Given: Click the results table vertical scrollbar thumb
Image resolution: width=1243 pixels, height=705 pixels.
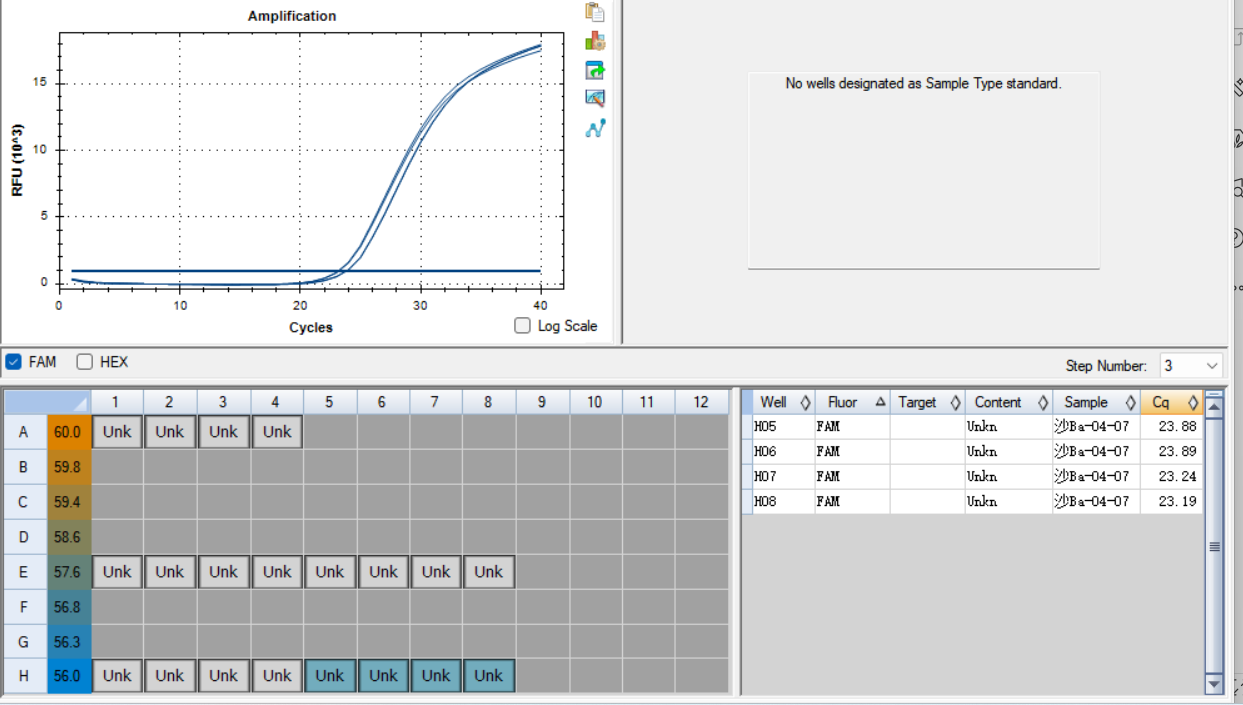Looking at the screenshot, I should [x=1214, y=547].
